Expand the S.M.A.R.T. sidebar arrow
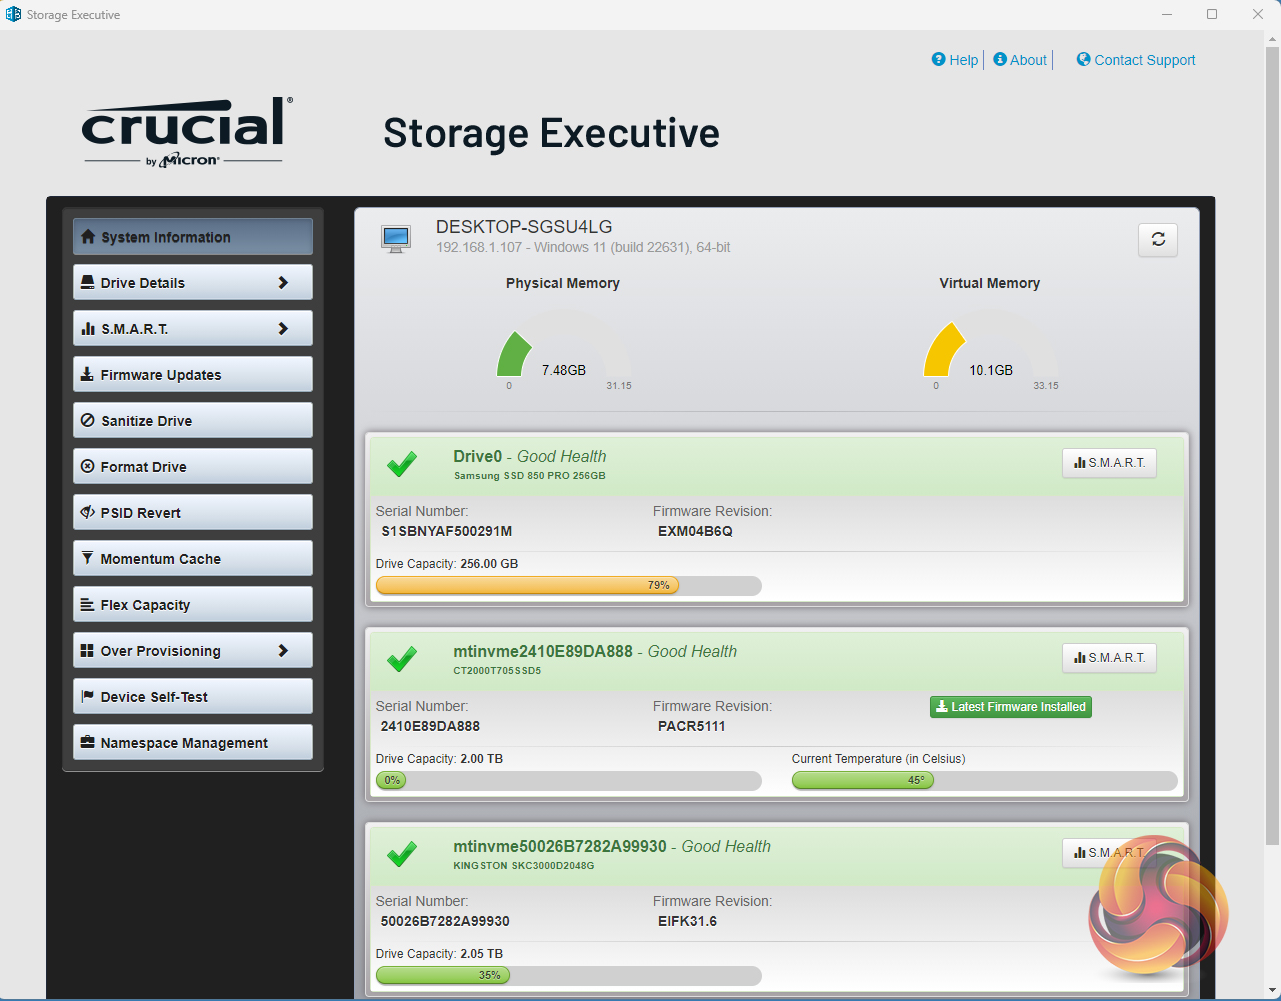This screenshot has height=1001, width=1281. point(283,329)
